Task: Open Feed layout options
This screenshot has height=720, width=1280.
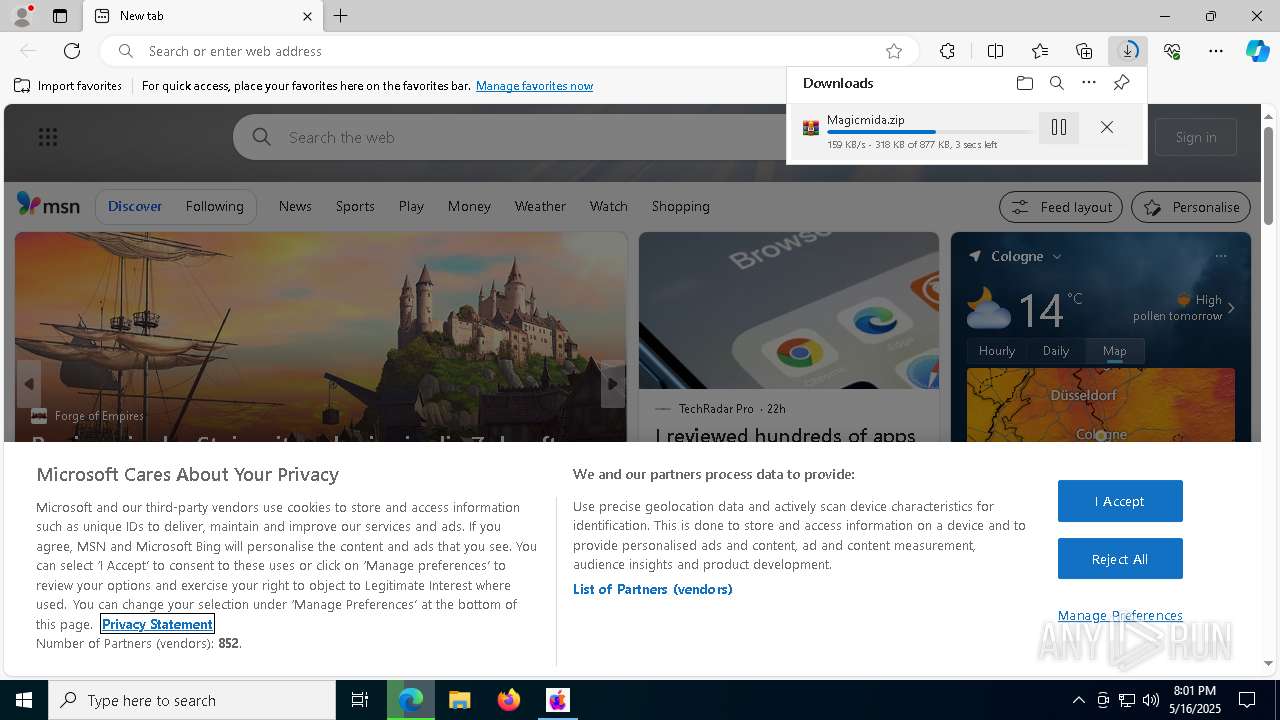Action: click(1062, 207)
